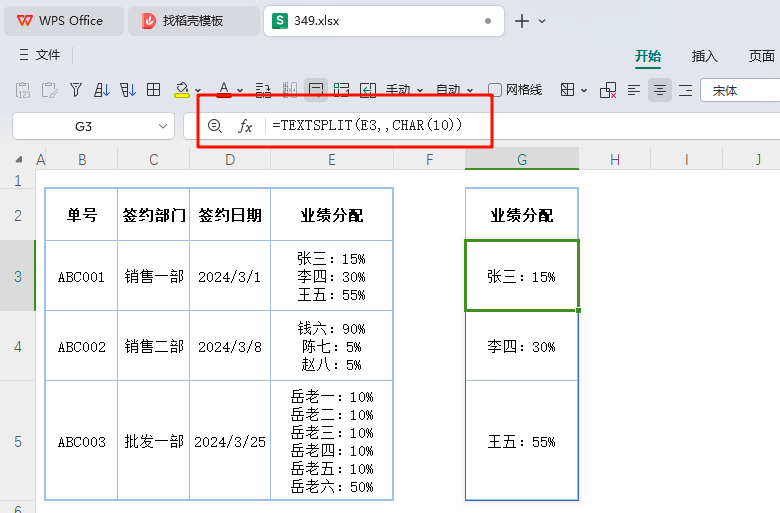780x513 pixels.
Task: Click the clear formatting squares icon
Action: click(x=608, y=90)
